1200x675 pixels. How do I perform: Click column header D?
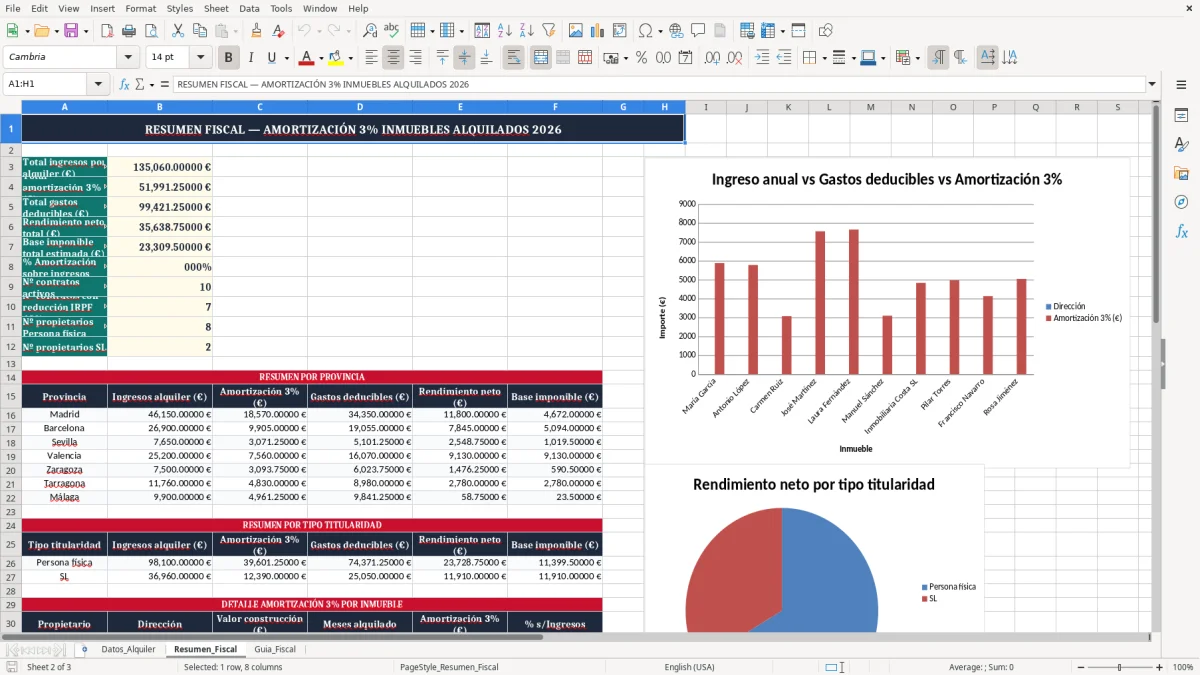coord(360,107)
